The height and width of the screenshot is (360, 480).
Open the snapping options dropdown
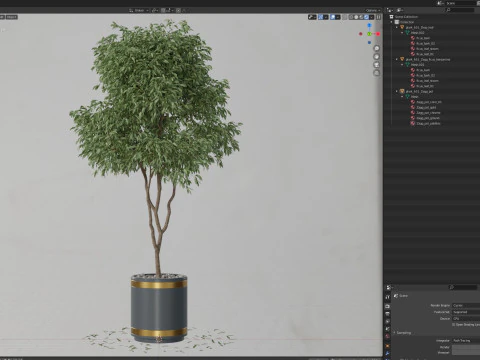point(170,10)
